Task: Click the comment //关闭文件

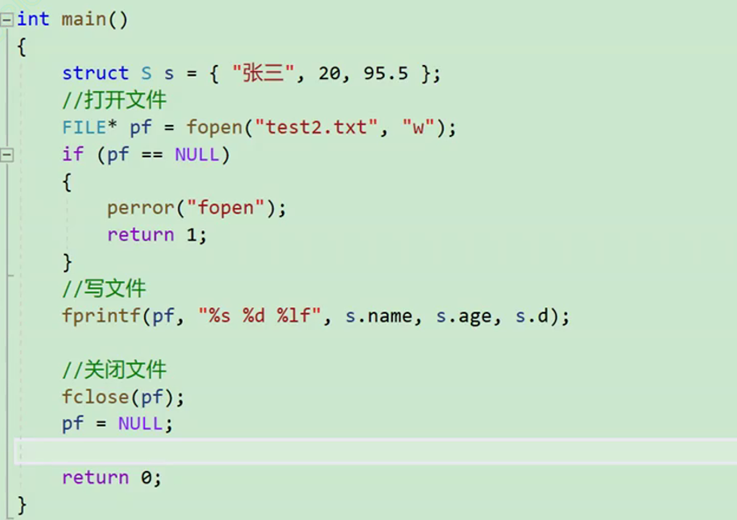Action: tap(114, 370)
